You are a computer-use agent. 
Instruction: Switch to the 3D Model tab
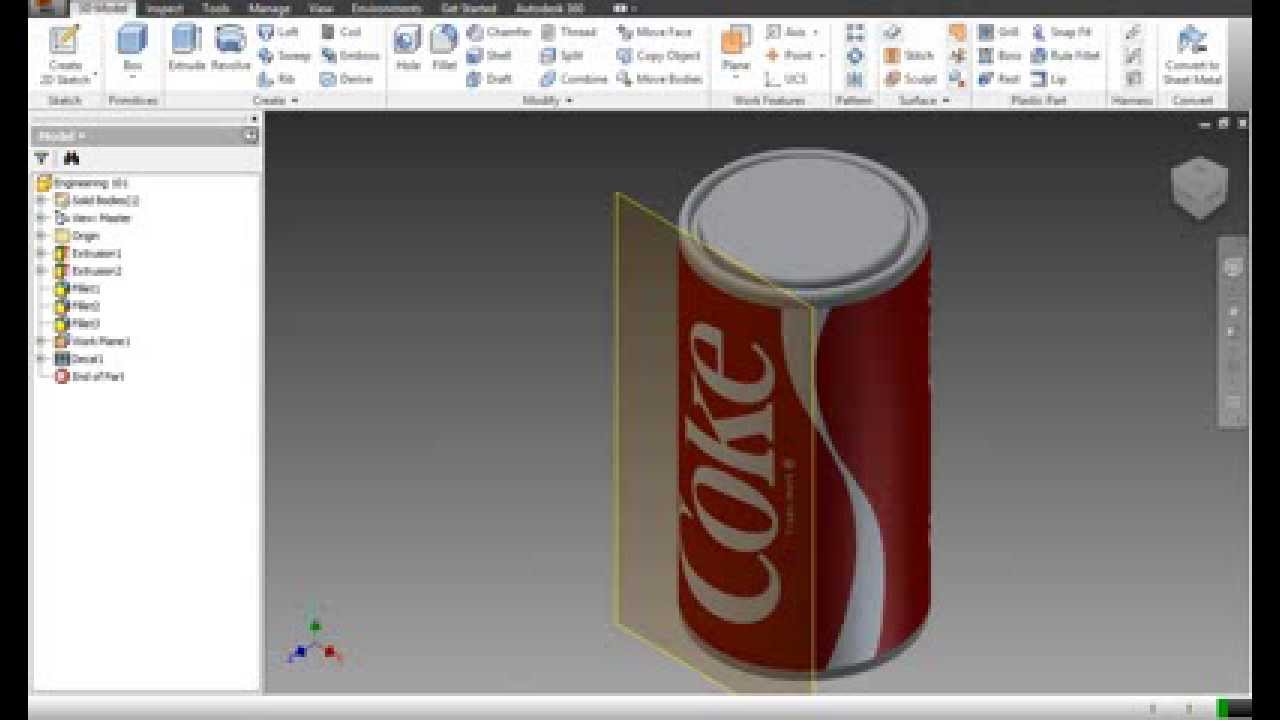pyautogui.click(x=104, y=8)
